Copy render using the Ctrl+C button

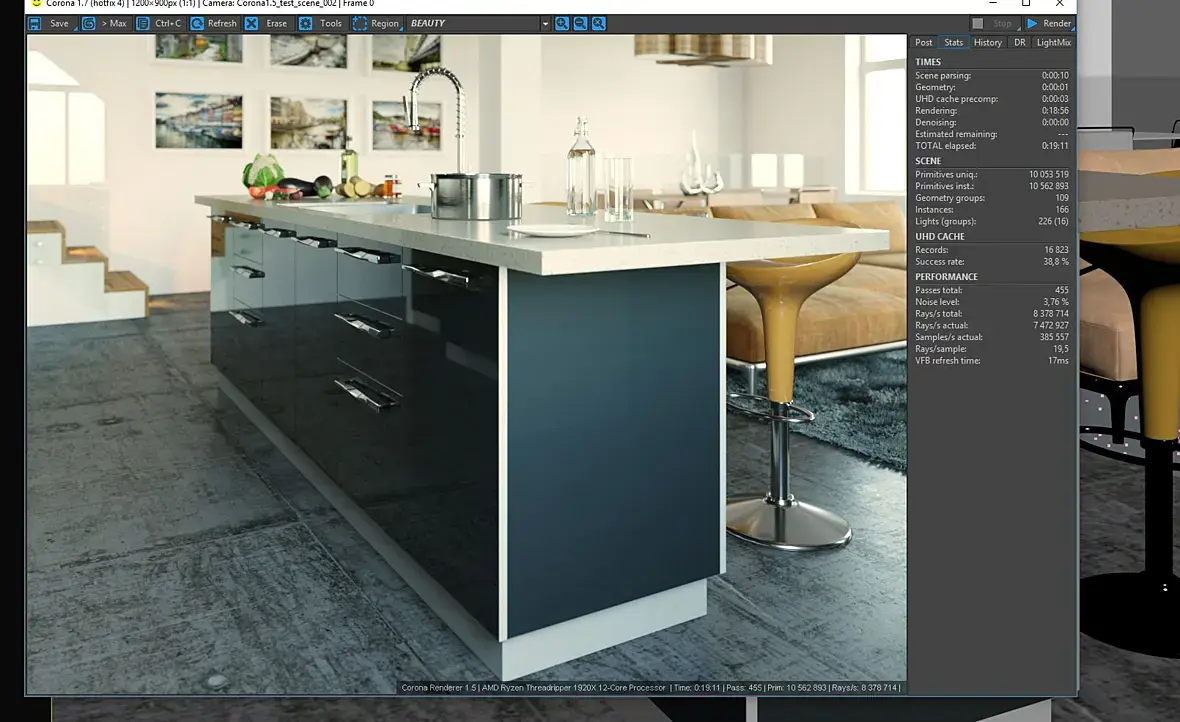[159, 23]
